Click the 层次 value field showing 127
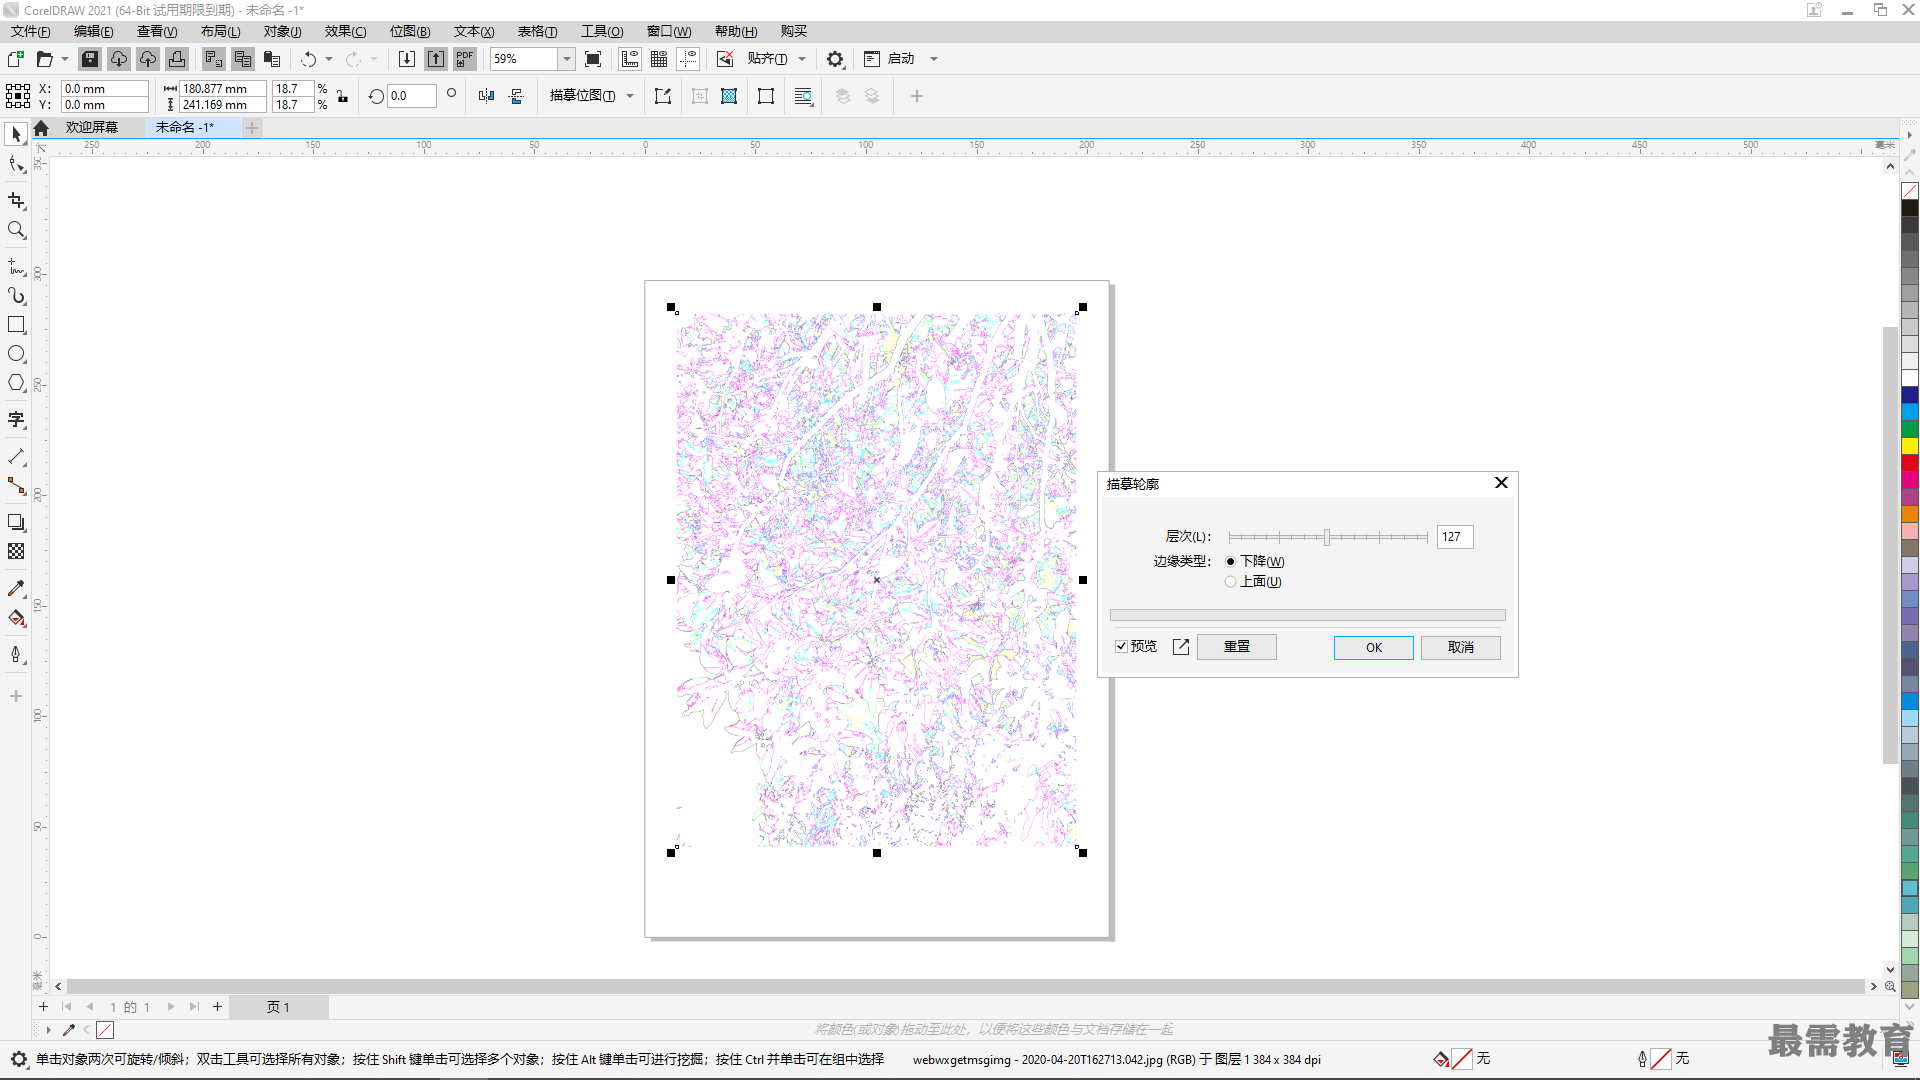The height and width of the screenshot is (1080, 1920). [x=1455, y=537]
